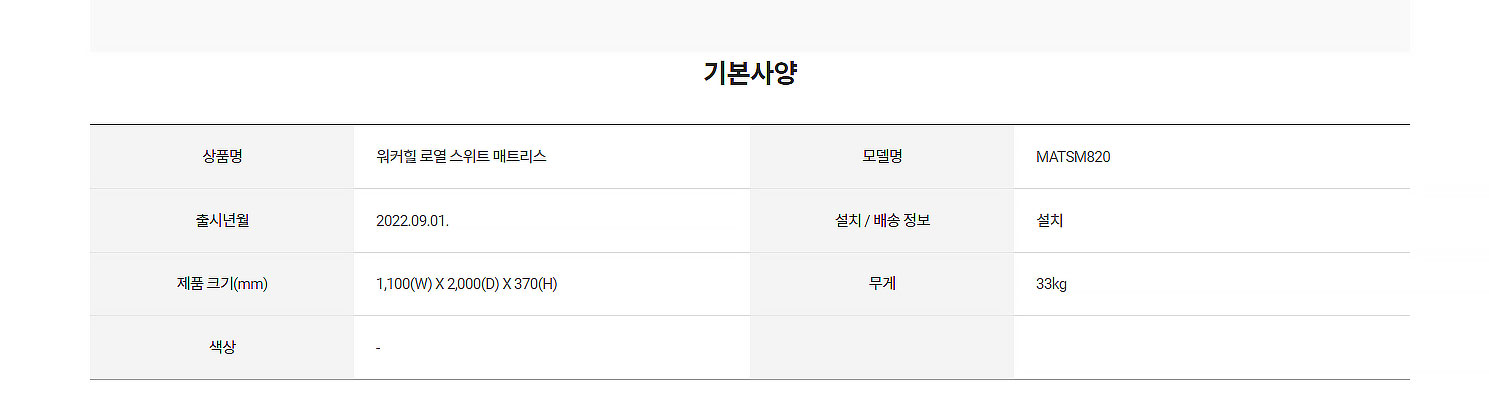Click release date 2022.09.01.
Screen dimensions: 1489x398
point(412,221)
